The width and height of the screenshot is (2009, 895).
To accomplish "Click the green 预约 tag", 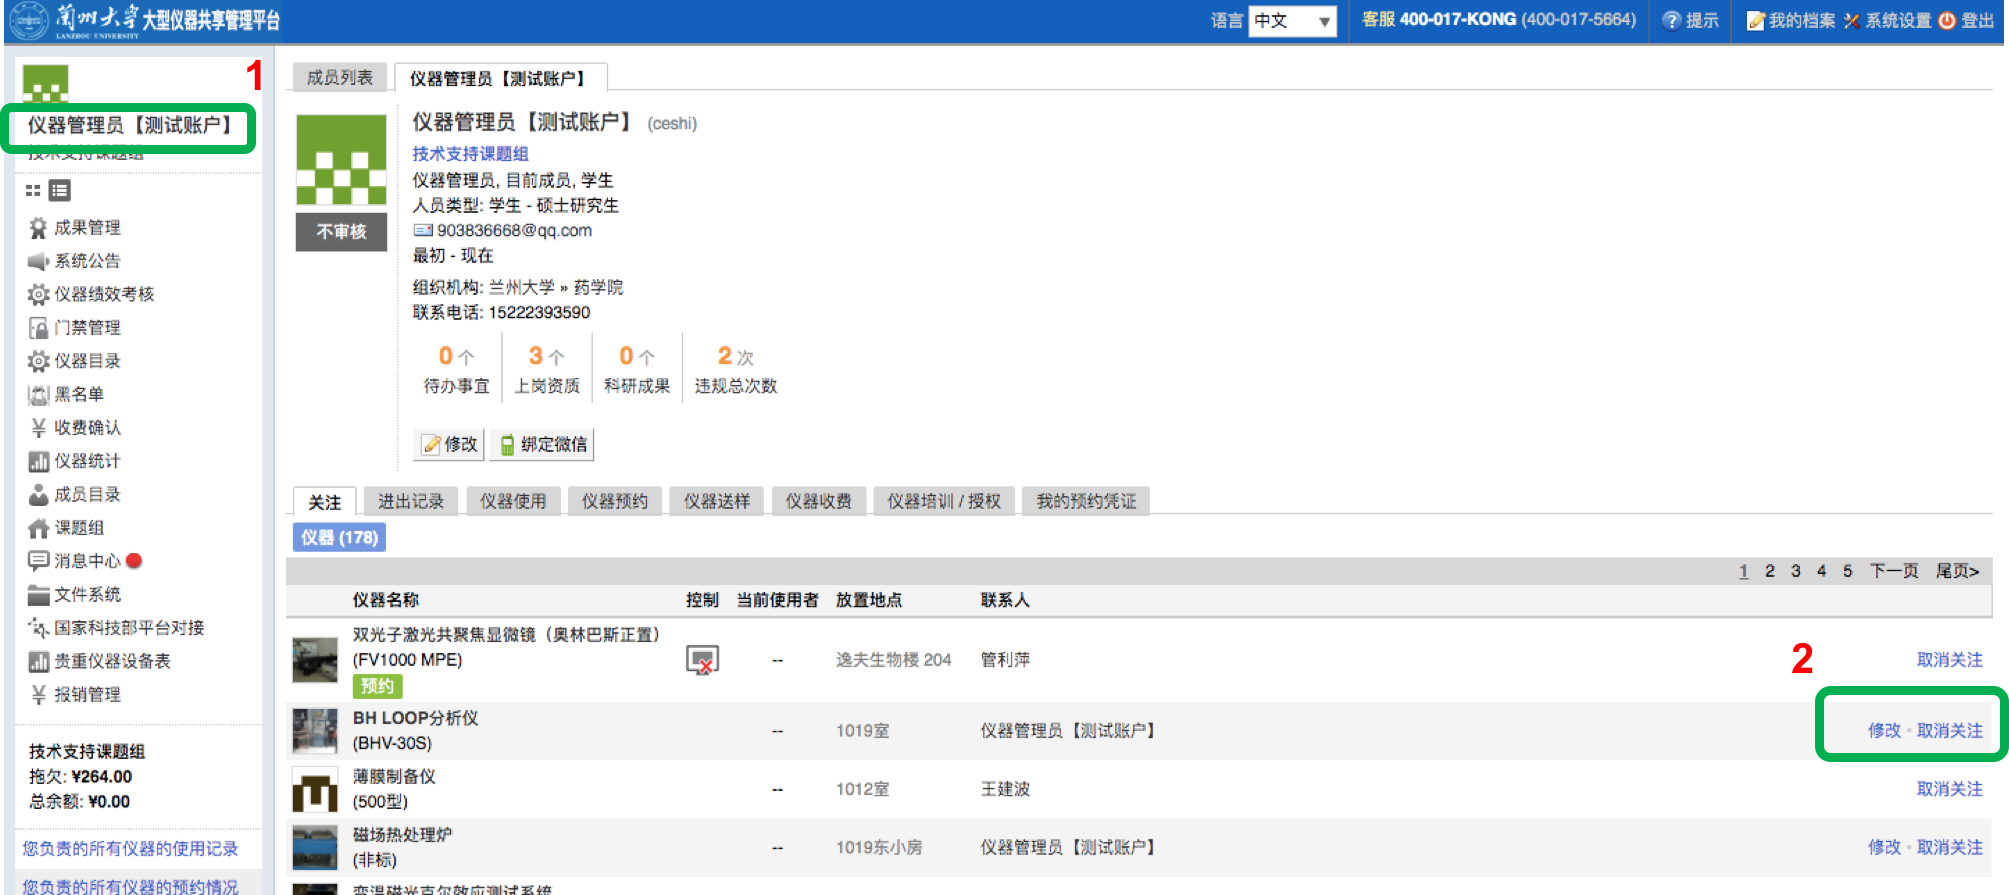I will (x=377, y=686).
